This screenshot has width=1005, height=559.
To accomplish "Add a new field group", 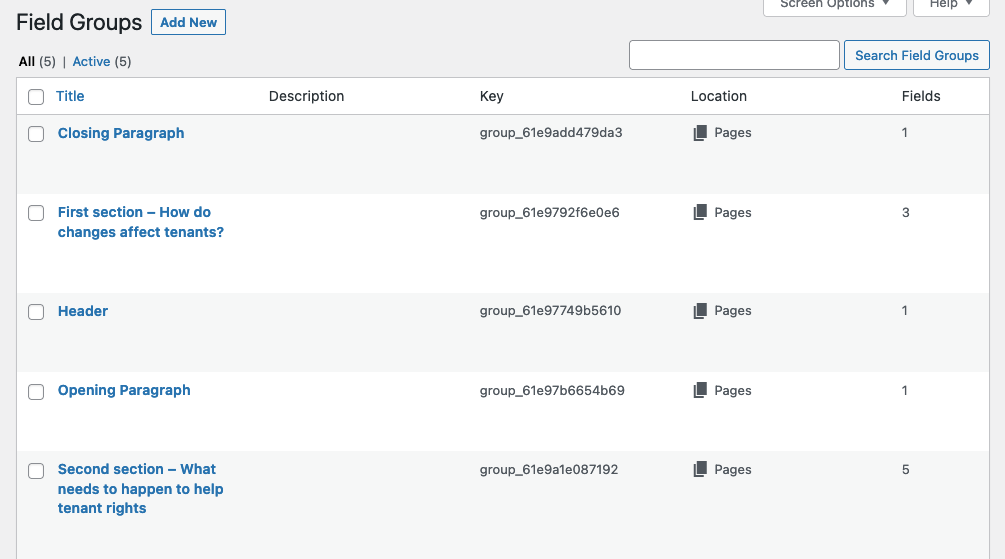I will point(188,22).
